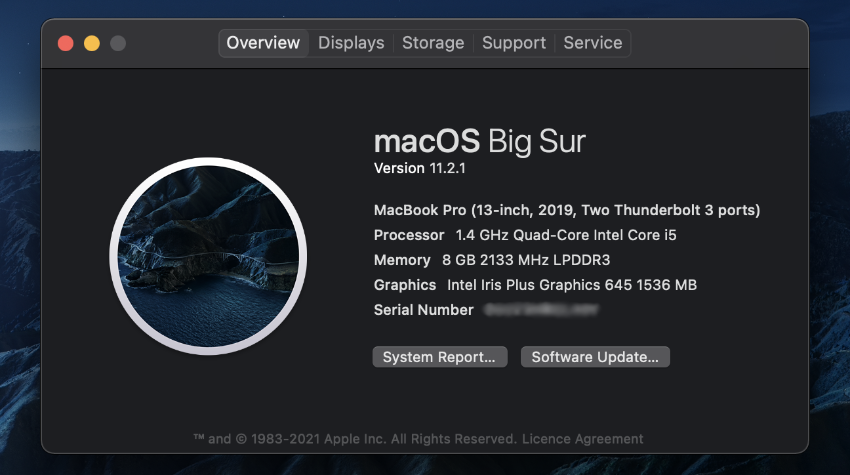The width and height of the screenshot is (850, 475).
Task: Open the Displays tab
Action: [351, 43]
